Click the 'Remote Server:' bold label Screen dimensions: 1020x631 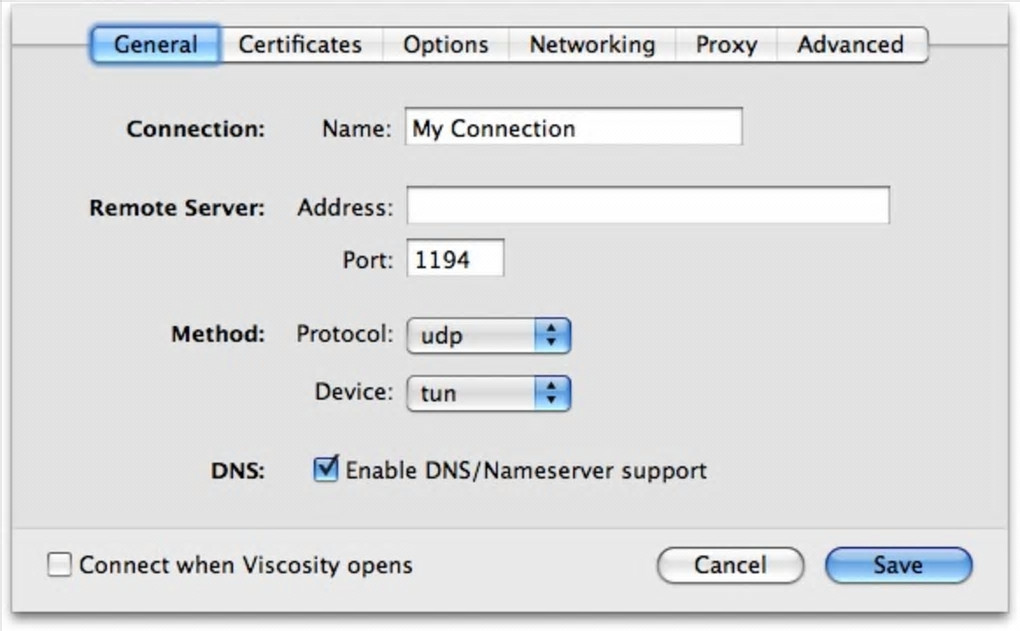pos(177,208)
